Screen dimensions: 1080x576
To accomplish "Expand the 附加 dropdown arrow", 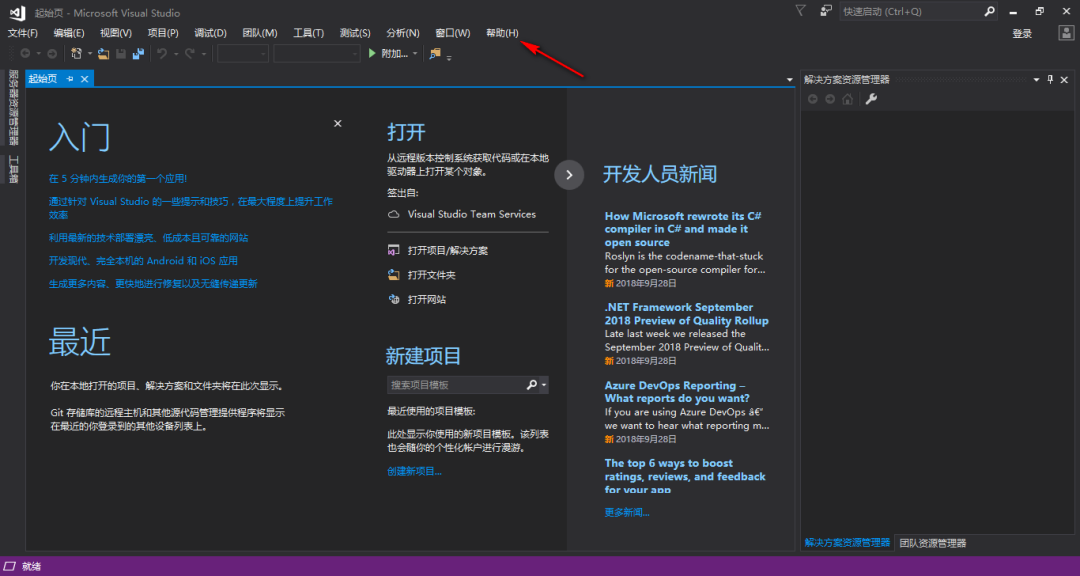I will pyautogui.click(x=413, y=53).
